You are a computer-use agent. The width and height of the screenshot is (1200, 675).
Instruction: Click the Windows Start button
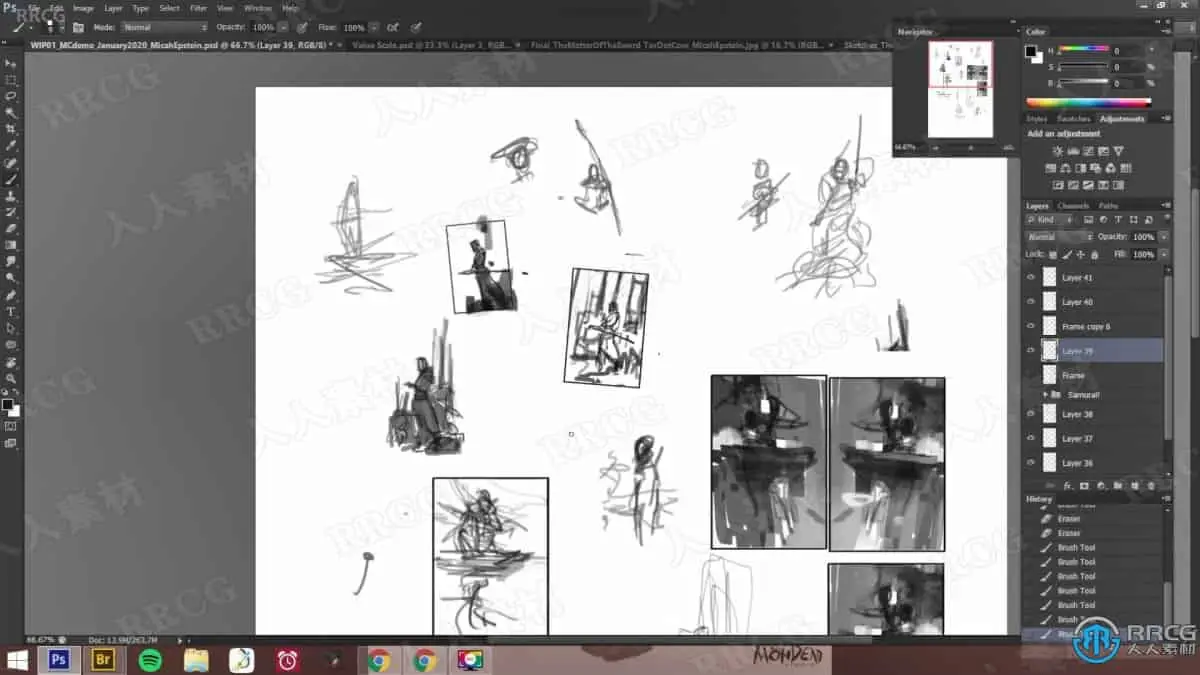pos(17,660)
